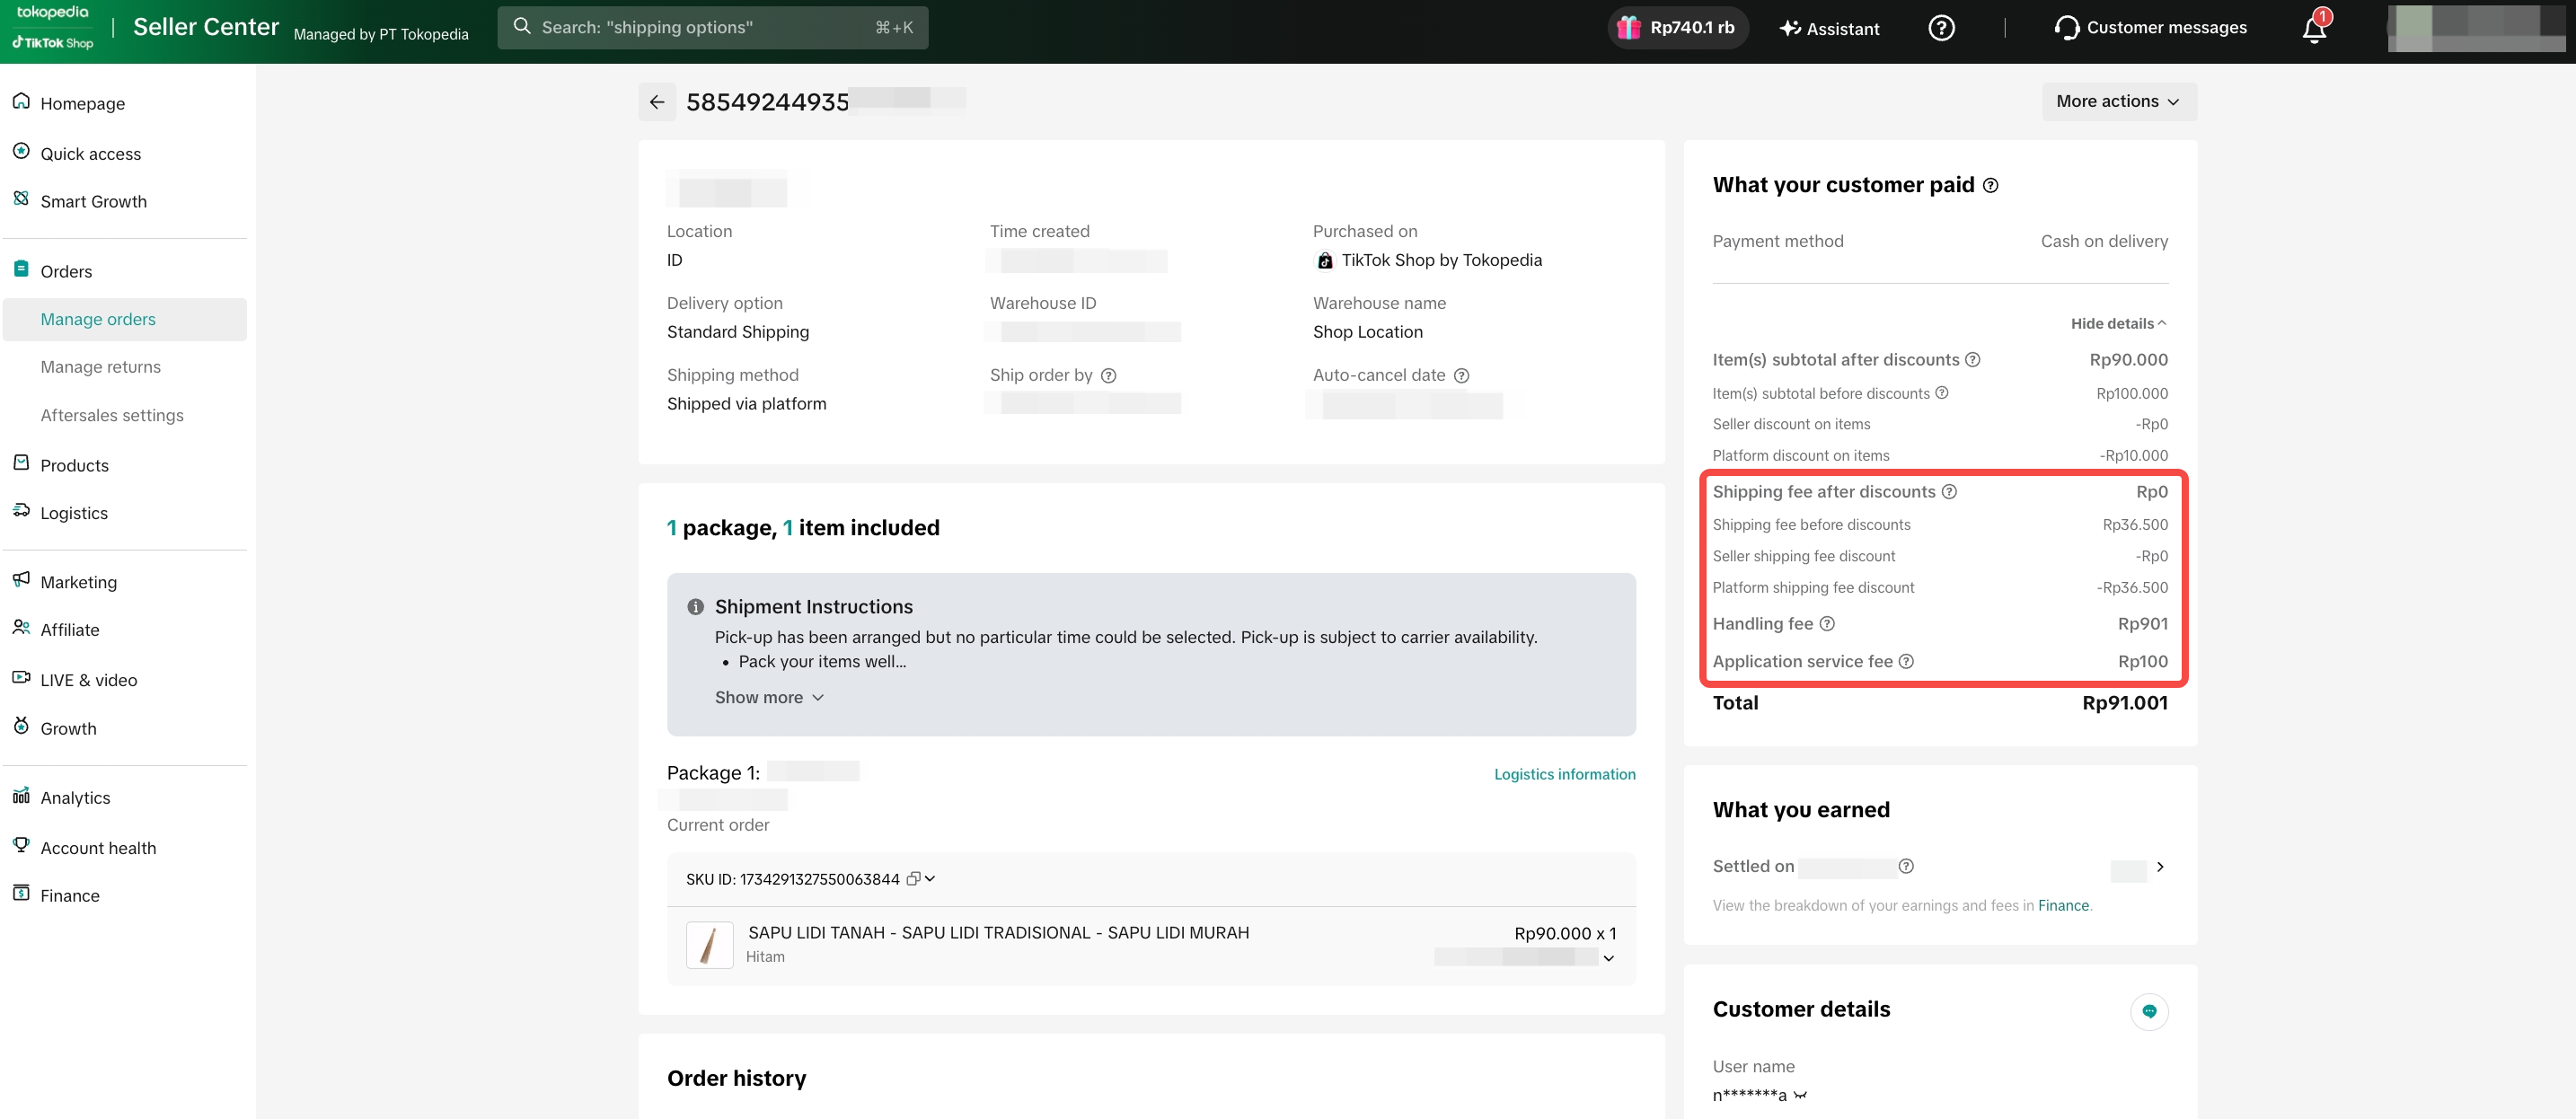Open settlement details arrow in What you earned

[2160, 867]
